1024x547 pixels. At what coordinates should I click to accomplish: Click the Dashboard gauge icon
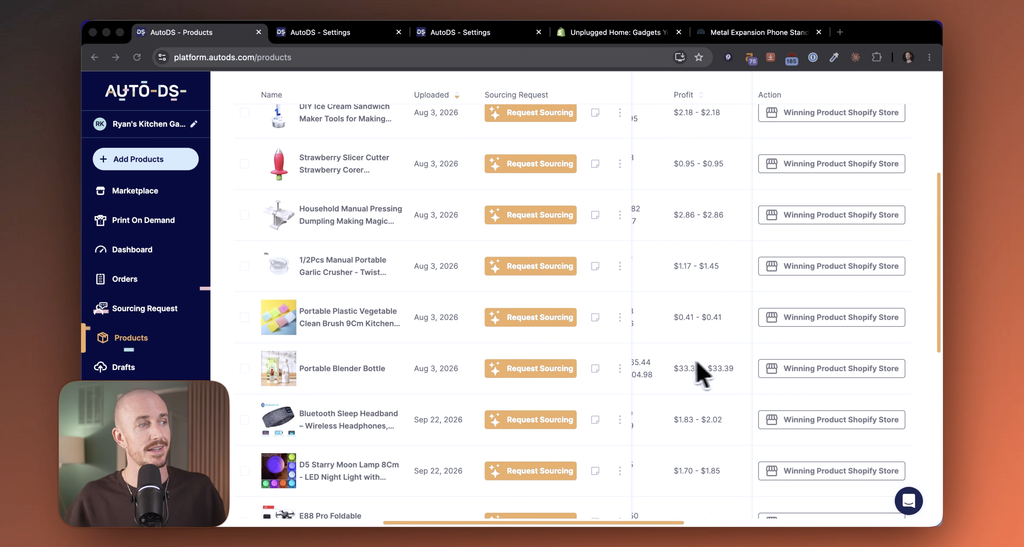[100, 249]
